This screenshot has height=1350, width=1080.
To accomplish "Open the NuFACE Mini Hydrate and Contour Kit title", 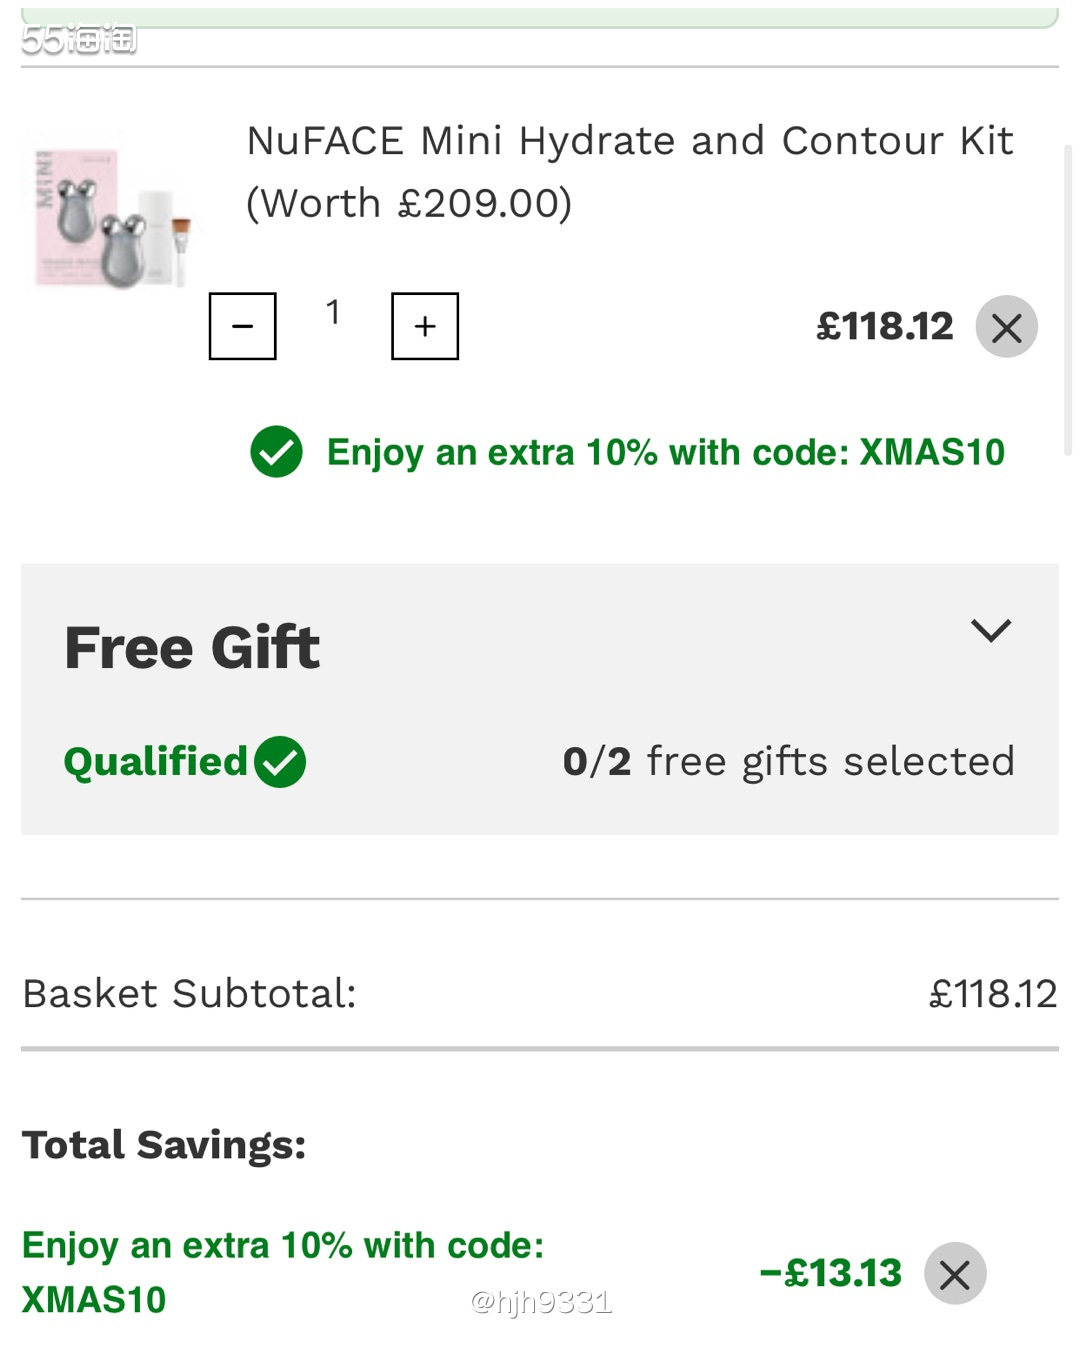I will [x=630, y=171].
